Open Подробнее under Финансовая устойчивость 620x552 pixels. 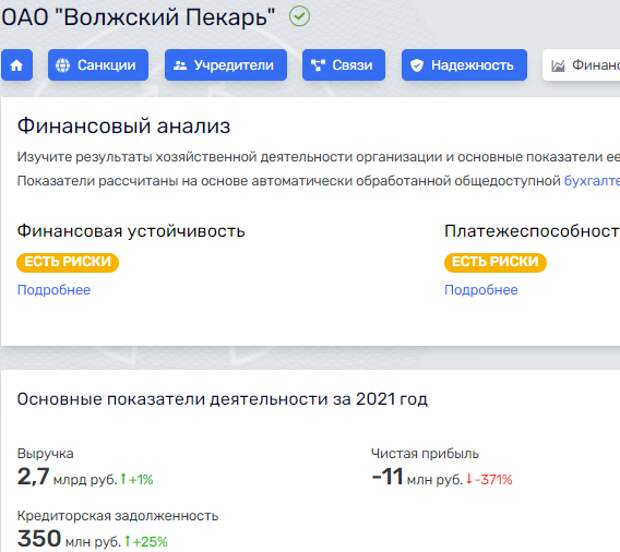(x=54, y=290)
